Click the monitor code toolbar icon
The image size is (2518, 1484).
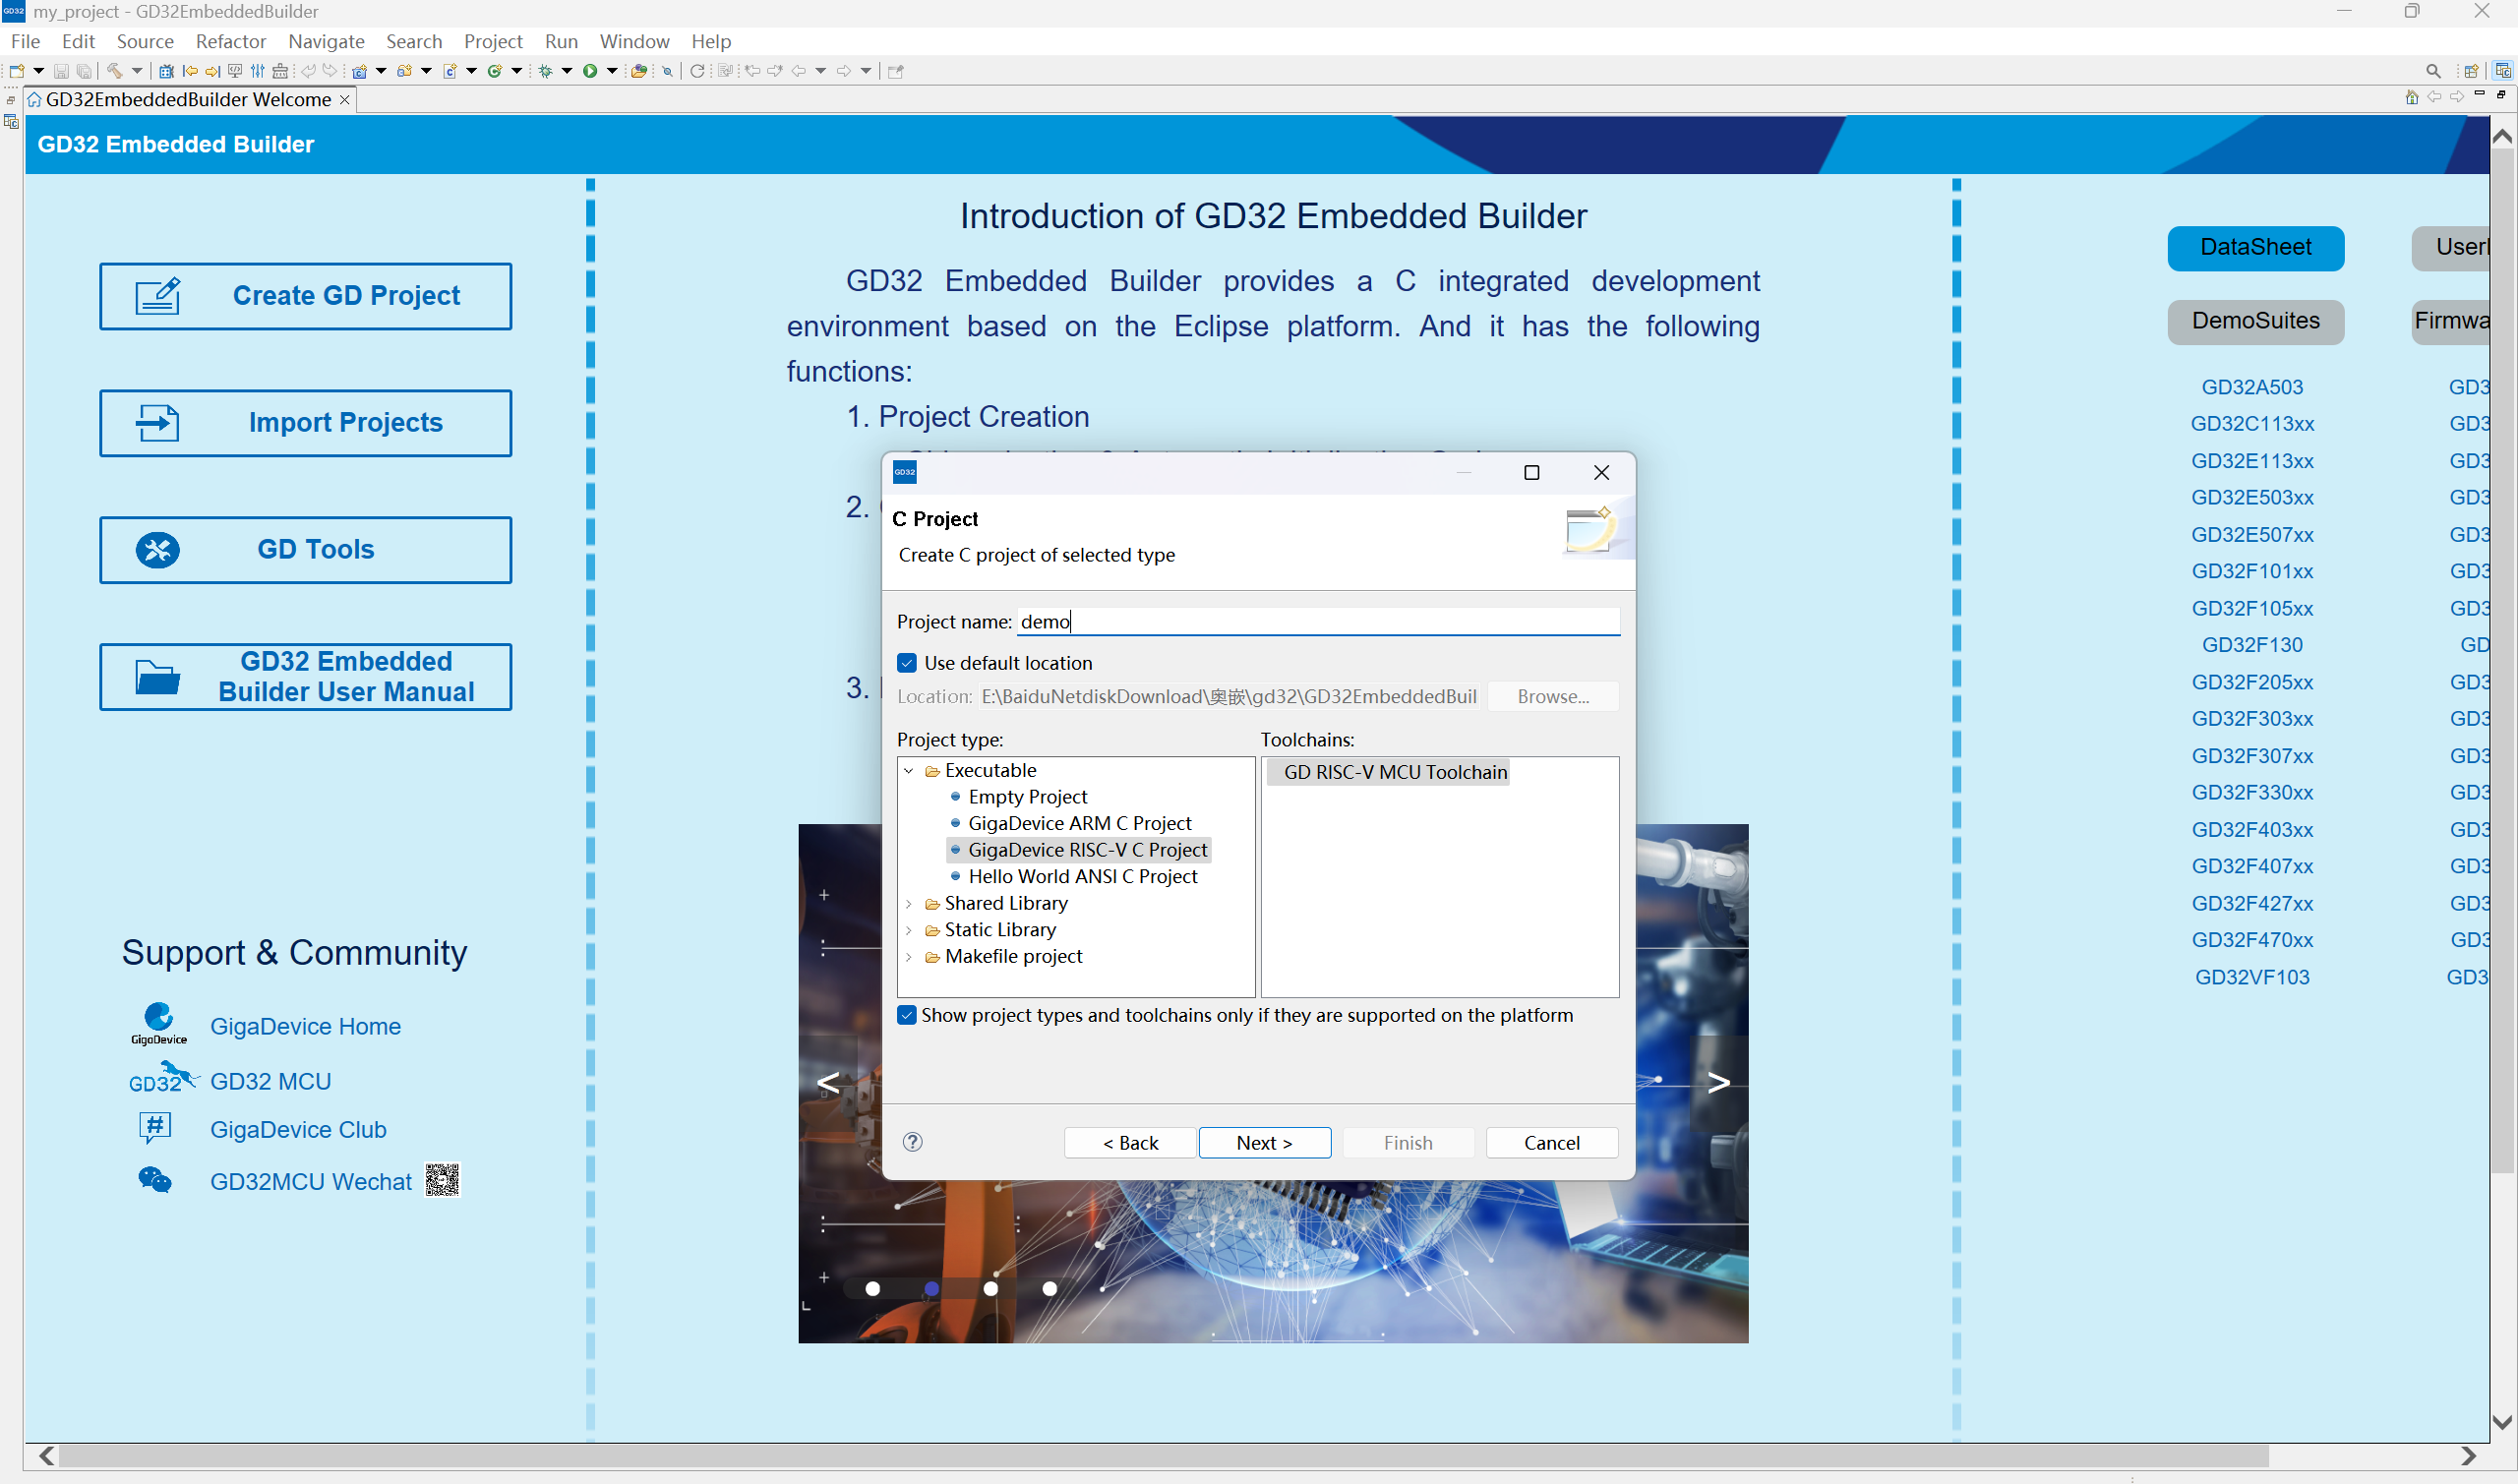point(235,71)
